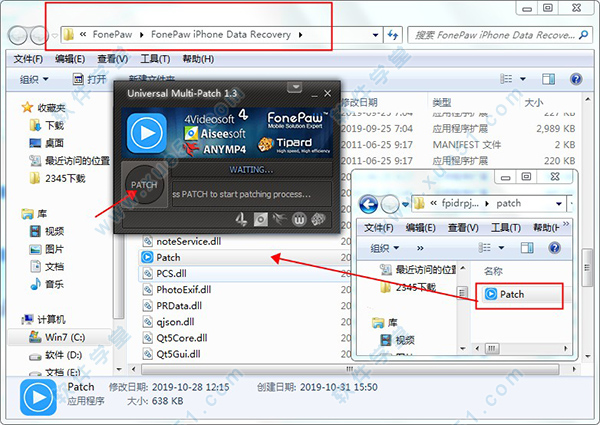Screen dimensions: 600x425
Task: Click the round PATCH button
Action: pos(144,185)
